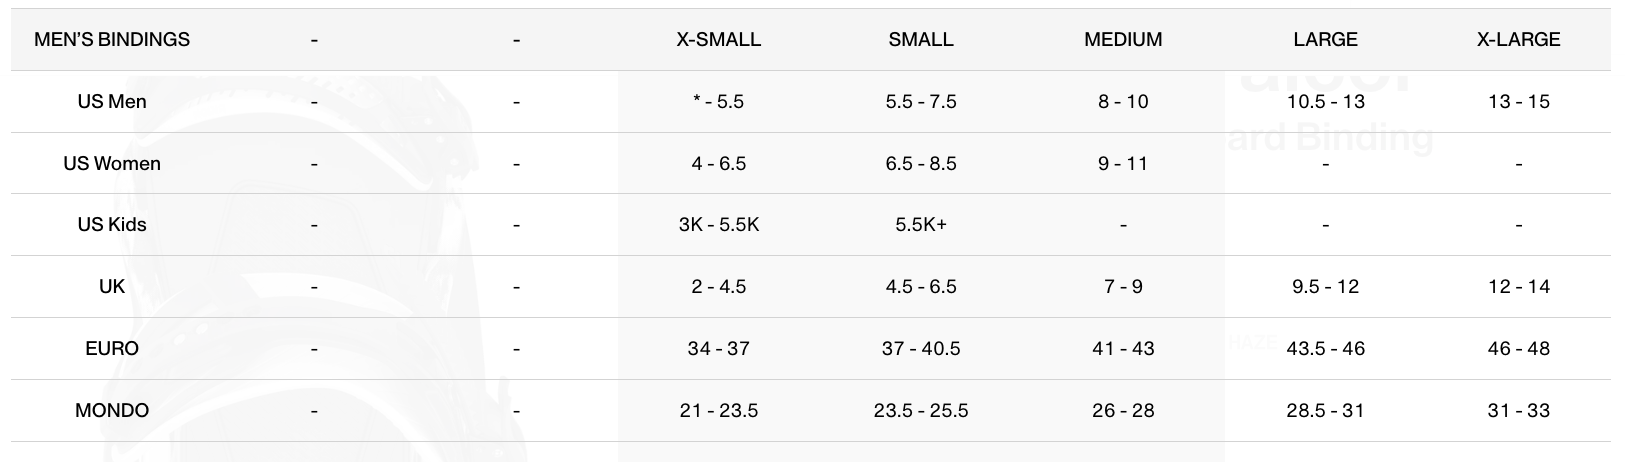The image size is (1625, 462).
Task: Select the X-LARGE column header
Action: pos(1518,40)
